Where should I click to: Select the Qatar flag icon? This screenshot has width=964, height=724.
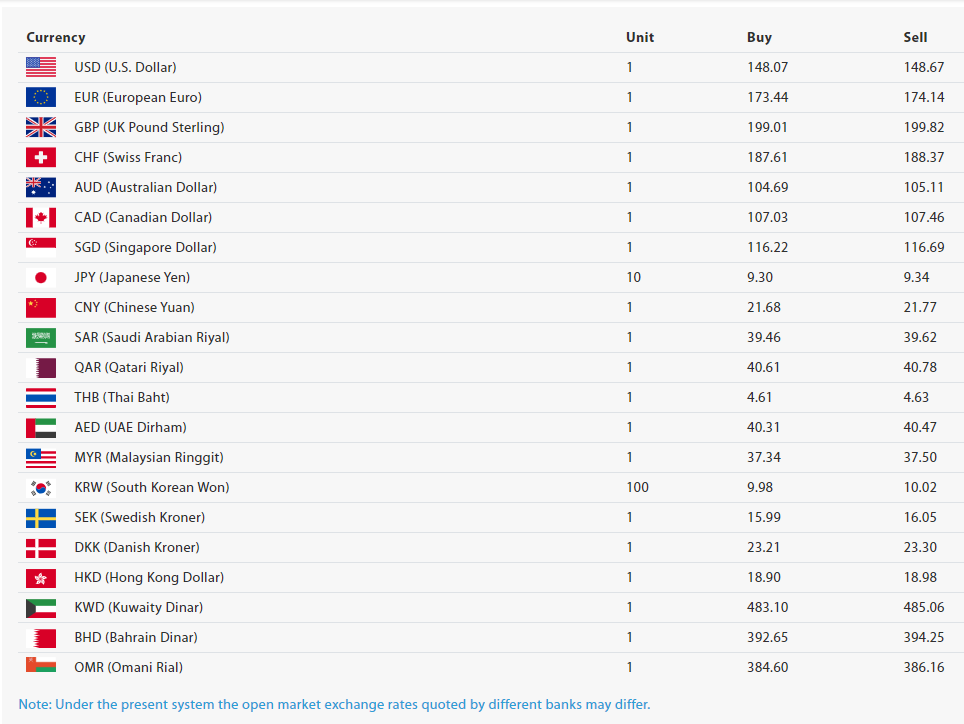click(x=41, y=367)
